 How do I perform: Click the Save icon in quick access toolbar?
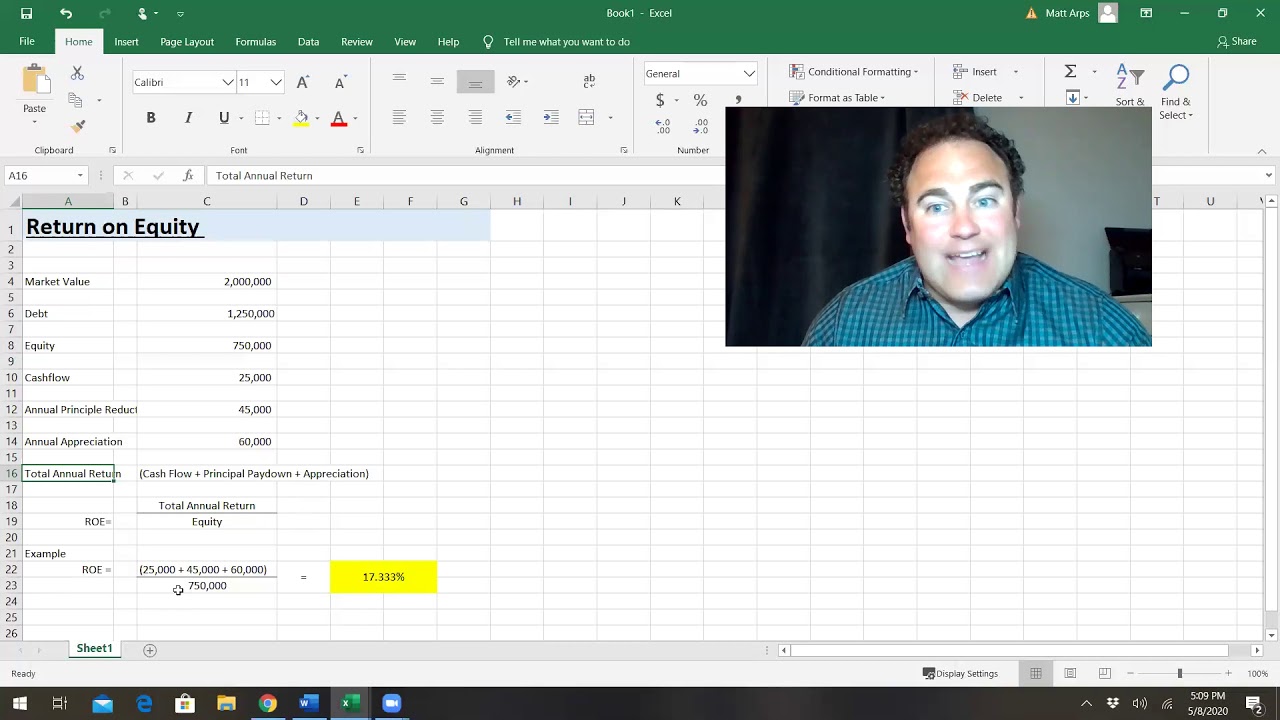tap(26, 13)
